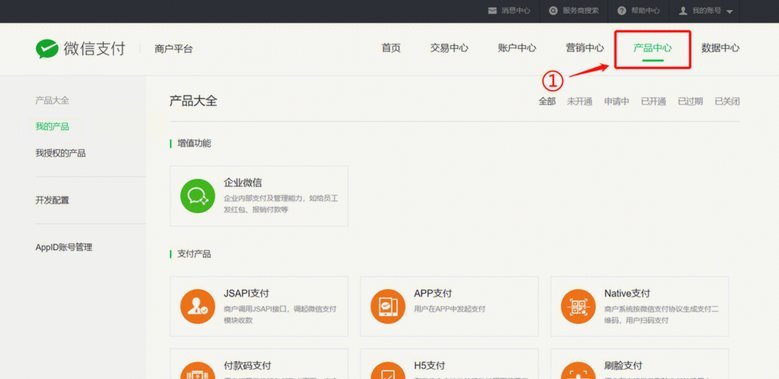The width and height of the screenshot is (779, 379).
Task: Click the WeChat Pay logo icon
Action: 47,49
